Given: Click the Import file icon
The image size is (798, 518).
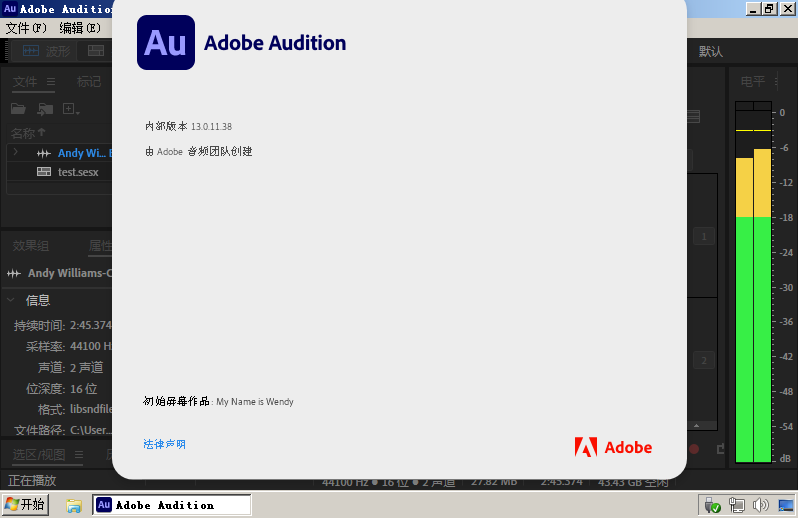Looking at the screenshot, I should click(x=45, y=108).
